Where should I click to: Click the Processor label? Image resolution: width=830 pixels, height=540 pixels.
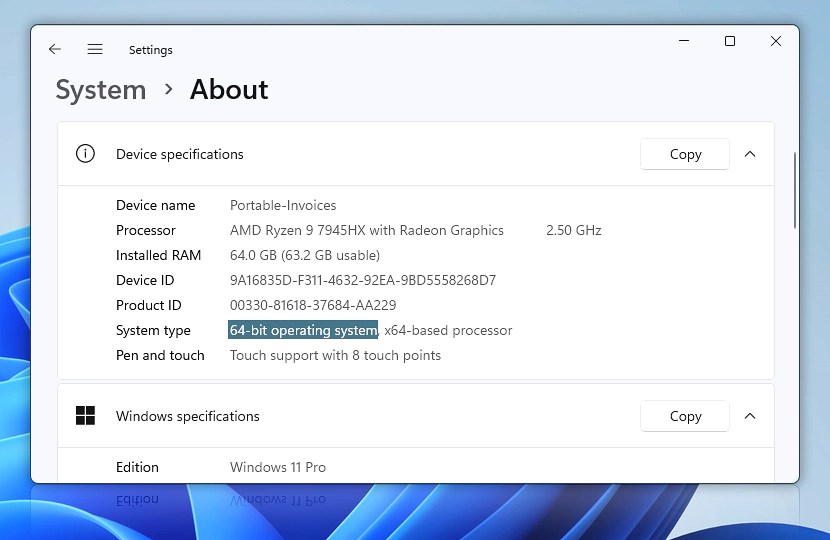146,230
